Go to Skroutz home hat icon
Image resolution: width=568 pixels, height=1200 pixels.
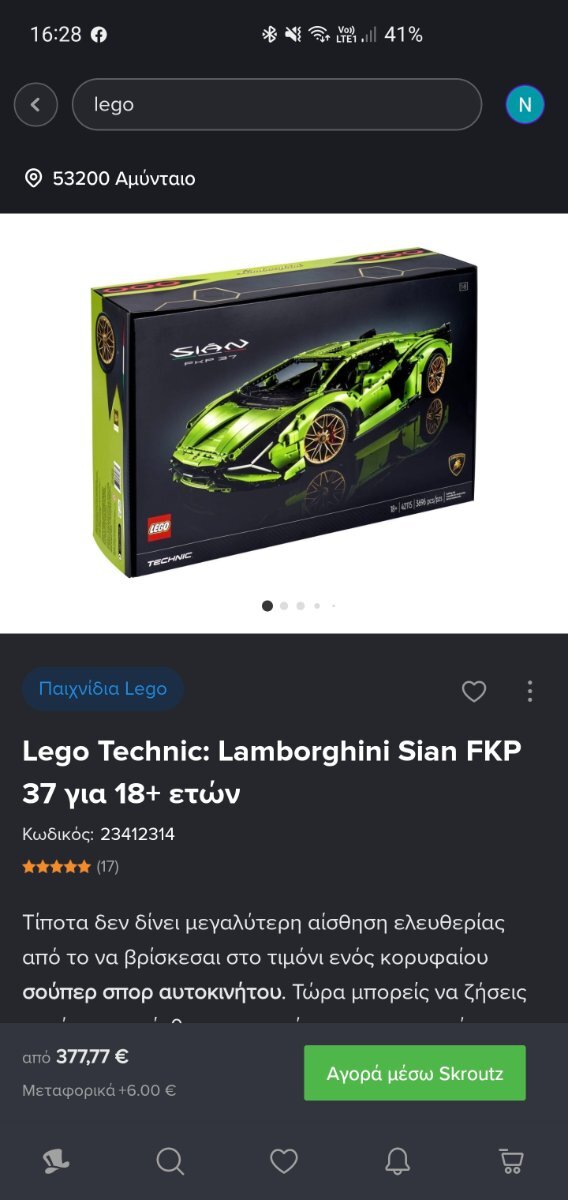(x=56, y=1160)
